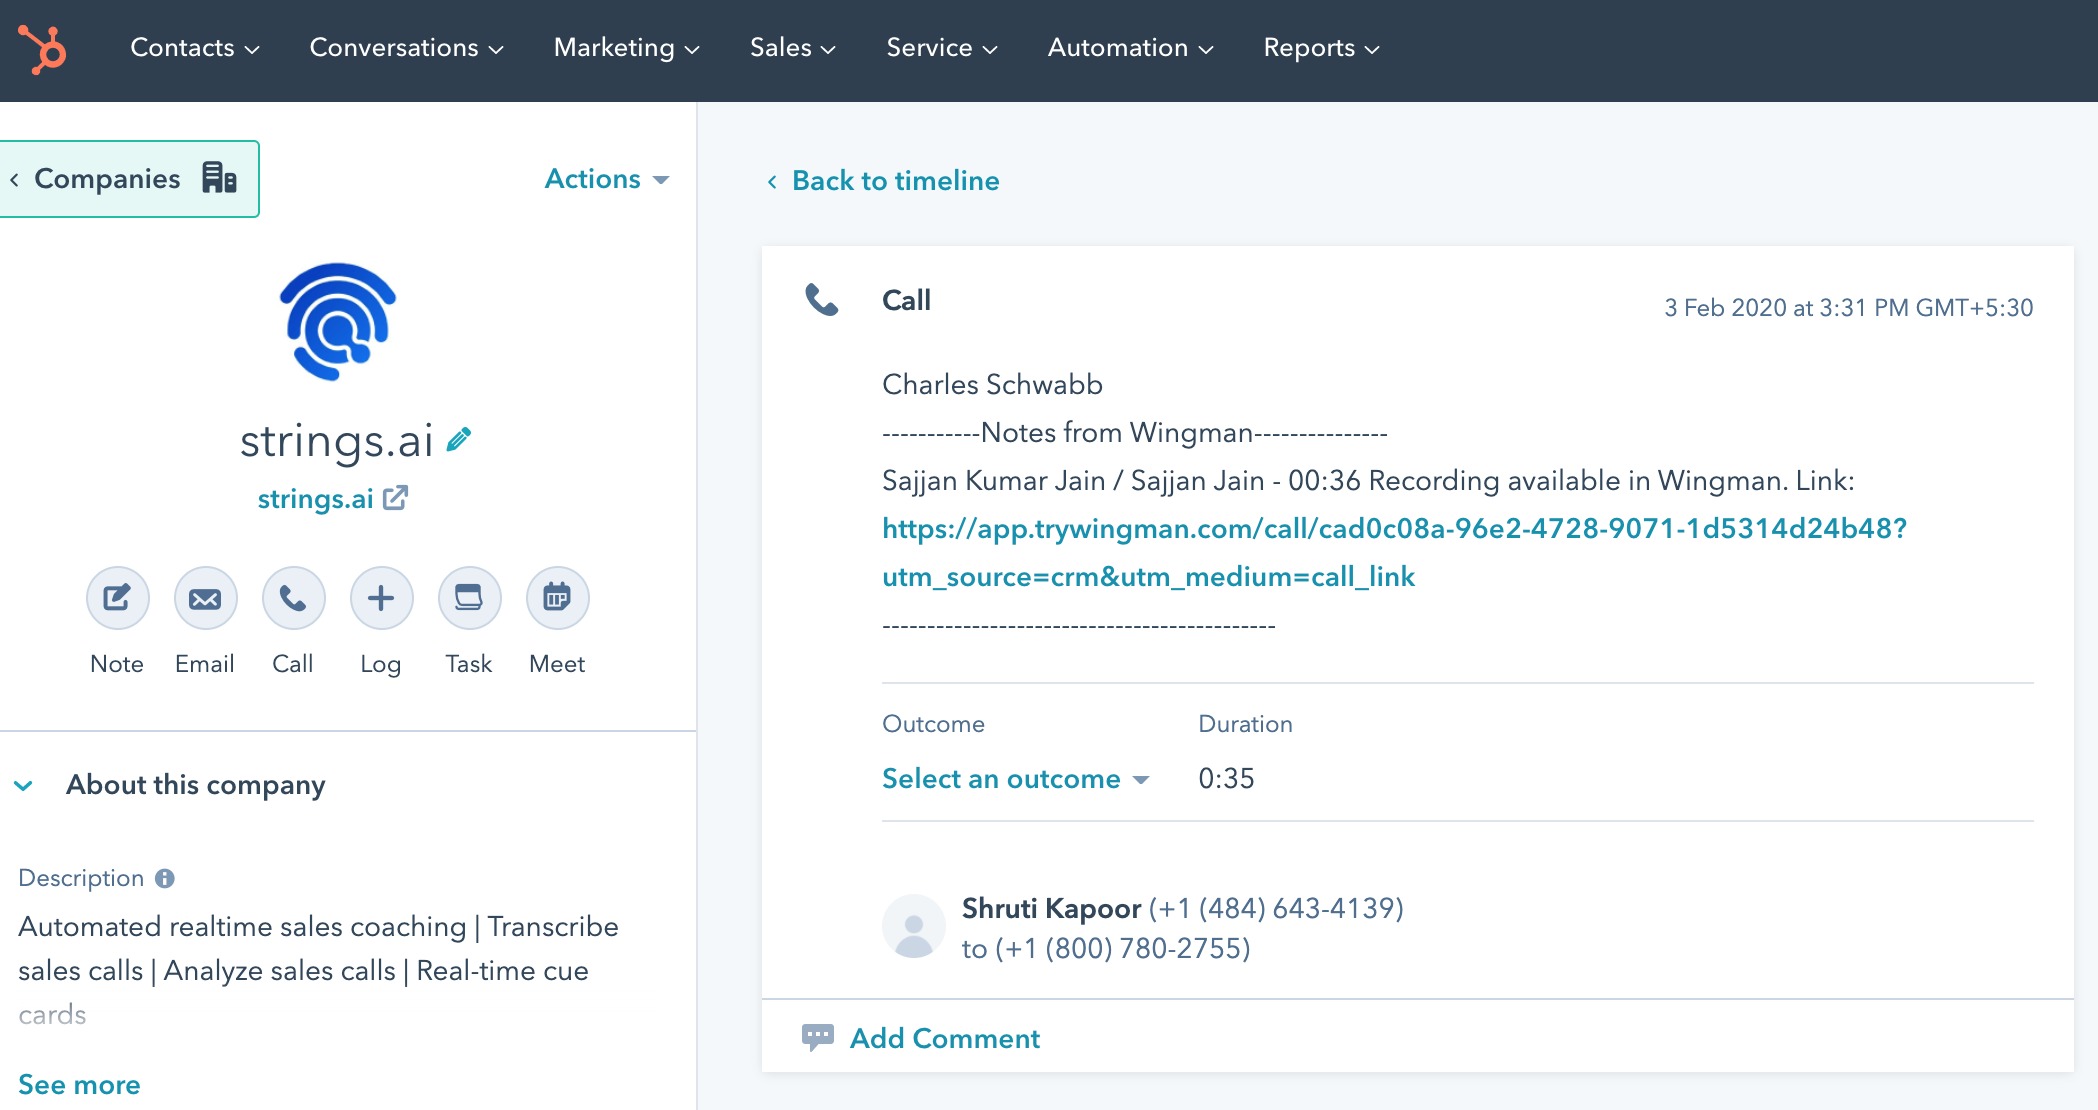
Task: Click Shruti Kapoor name
Action: 1051,908
